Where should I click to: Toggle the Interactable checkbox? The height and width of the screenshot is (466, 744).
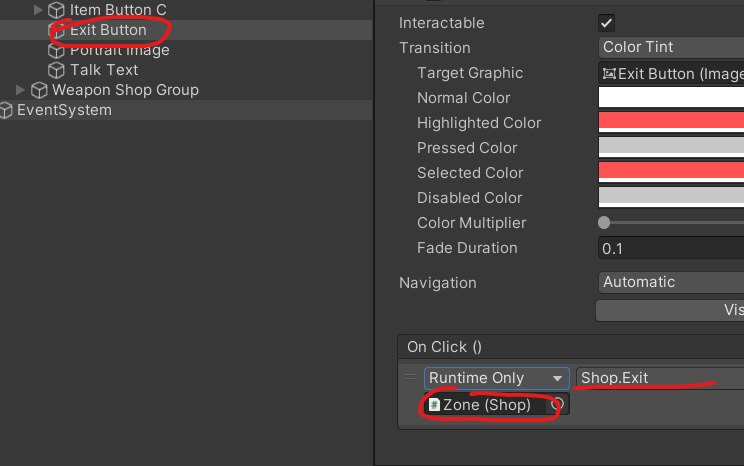point(606,23)
